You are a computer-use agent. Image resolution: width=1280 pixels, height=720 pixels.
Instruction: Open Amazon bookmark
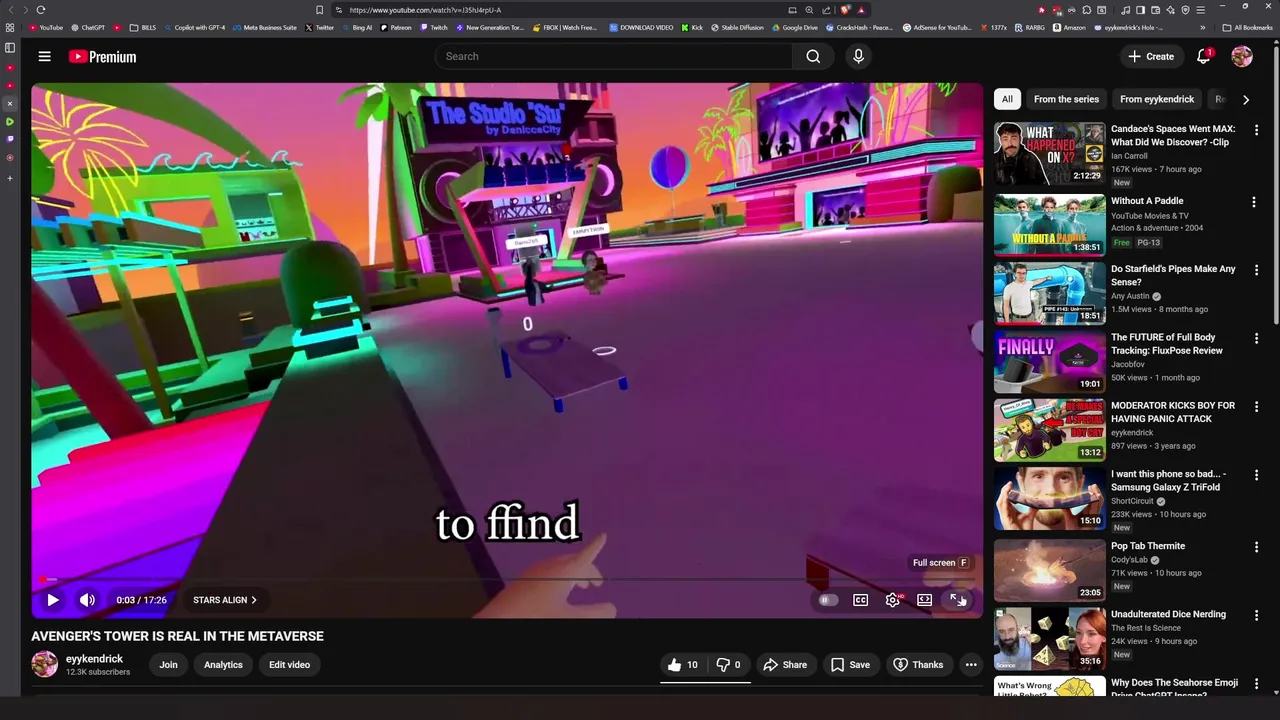point(1069,28)
